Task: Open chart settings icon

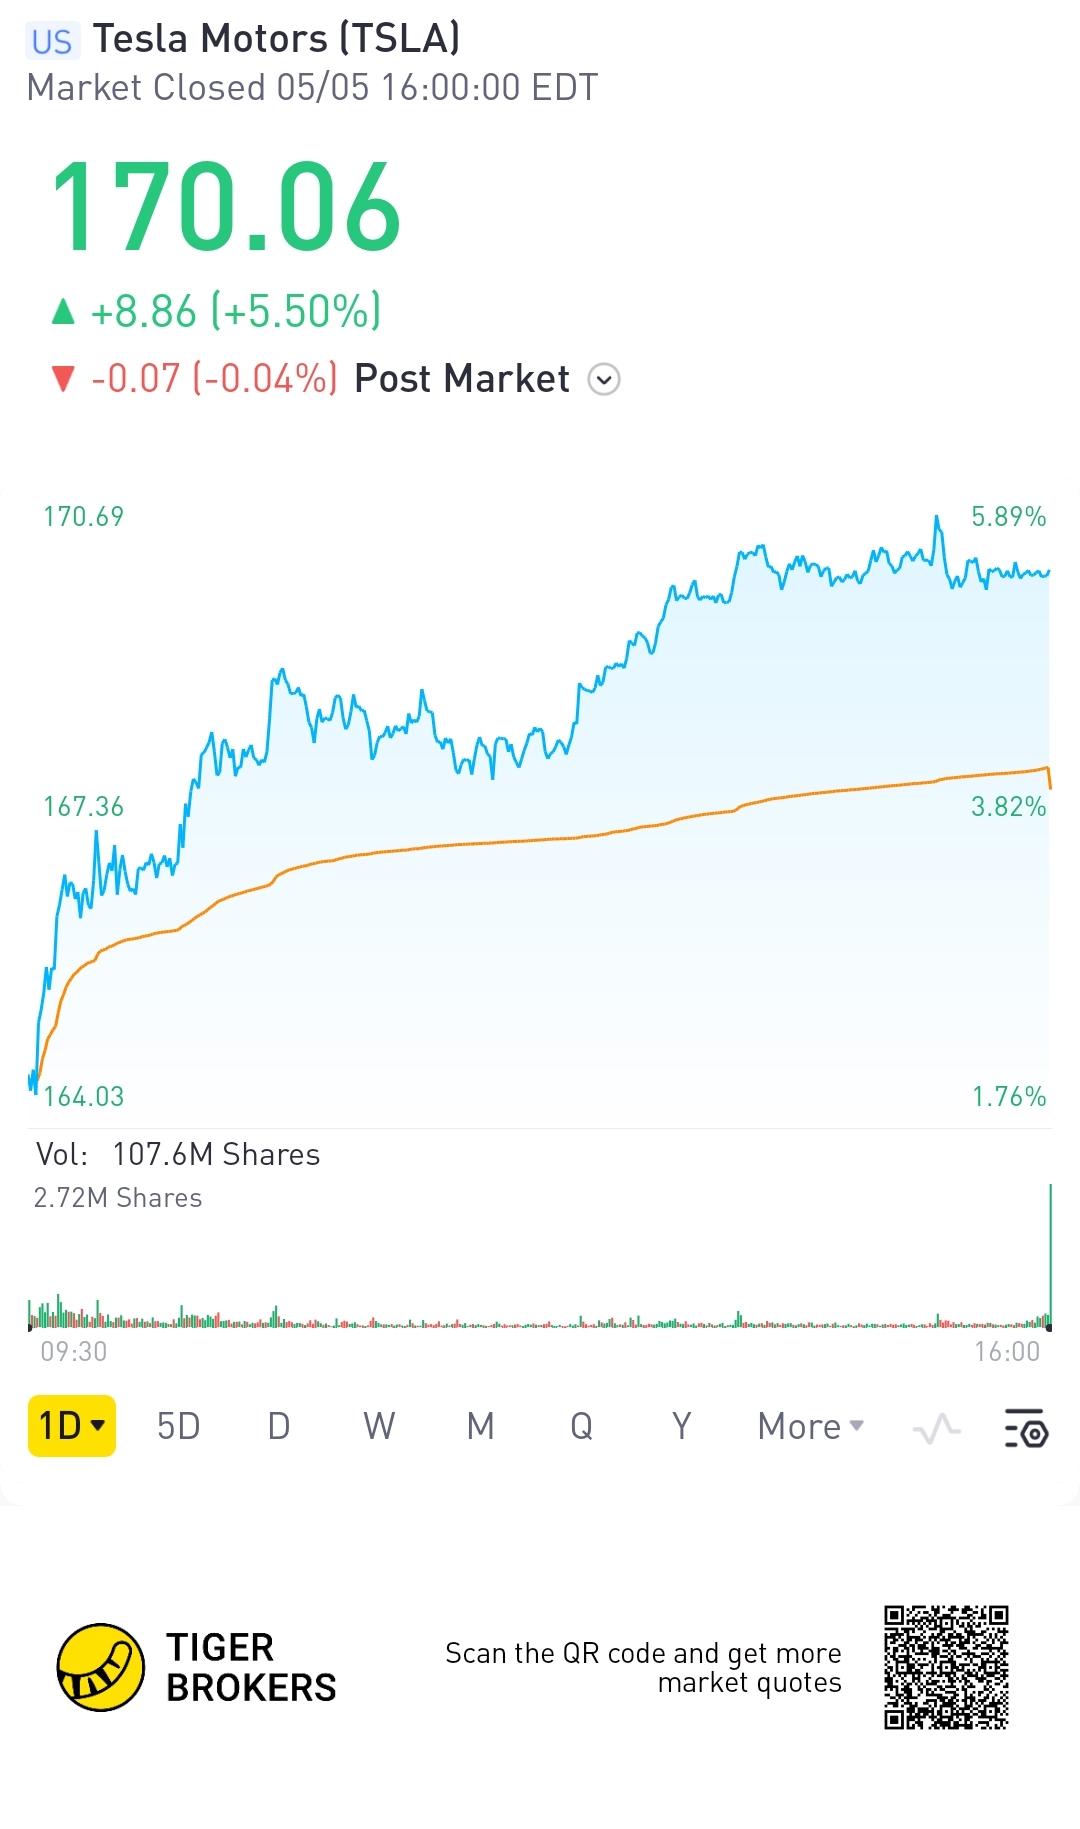Action: click(x=1026, y=1428)
